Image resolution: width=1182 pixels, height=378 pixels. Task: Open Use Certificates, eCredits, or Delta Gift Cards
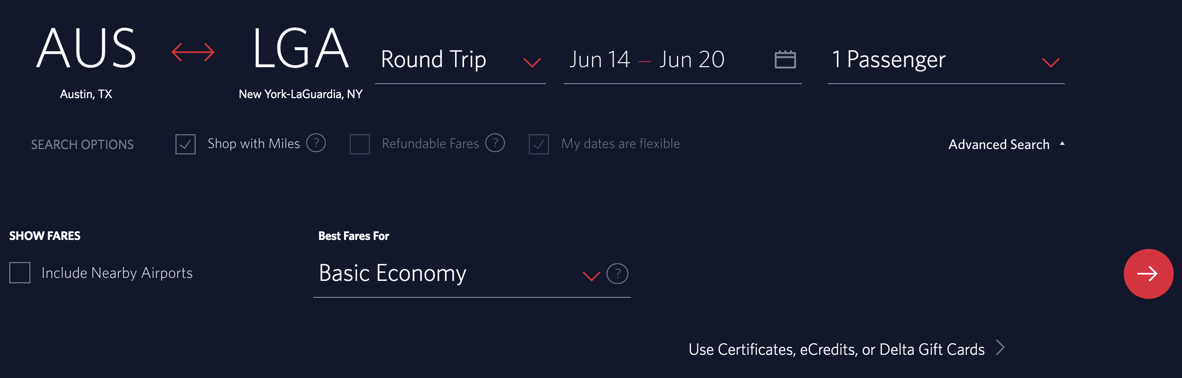click(x=836, y=349)
